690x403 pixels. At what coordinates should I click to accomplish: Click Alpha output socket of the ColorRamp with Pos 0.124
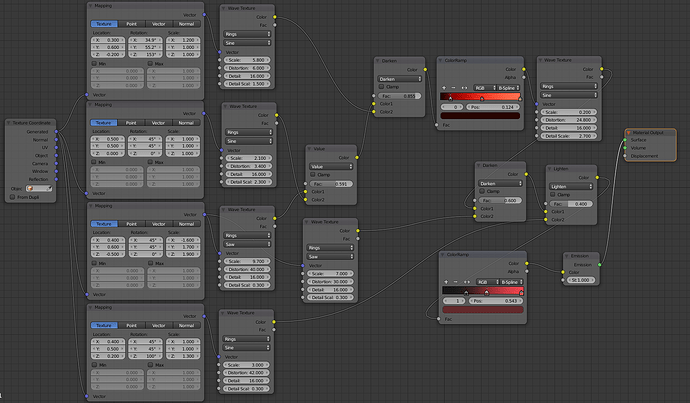pos(524,77)
